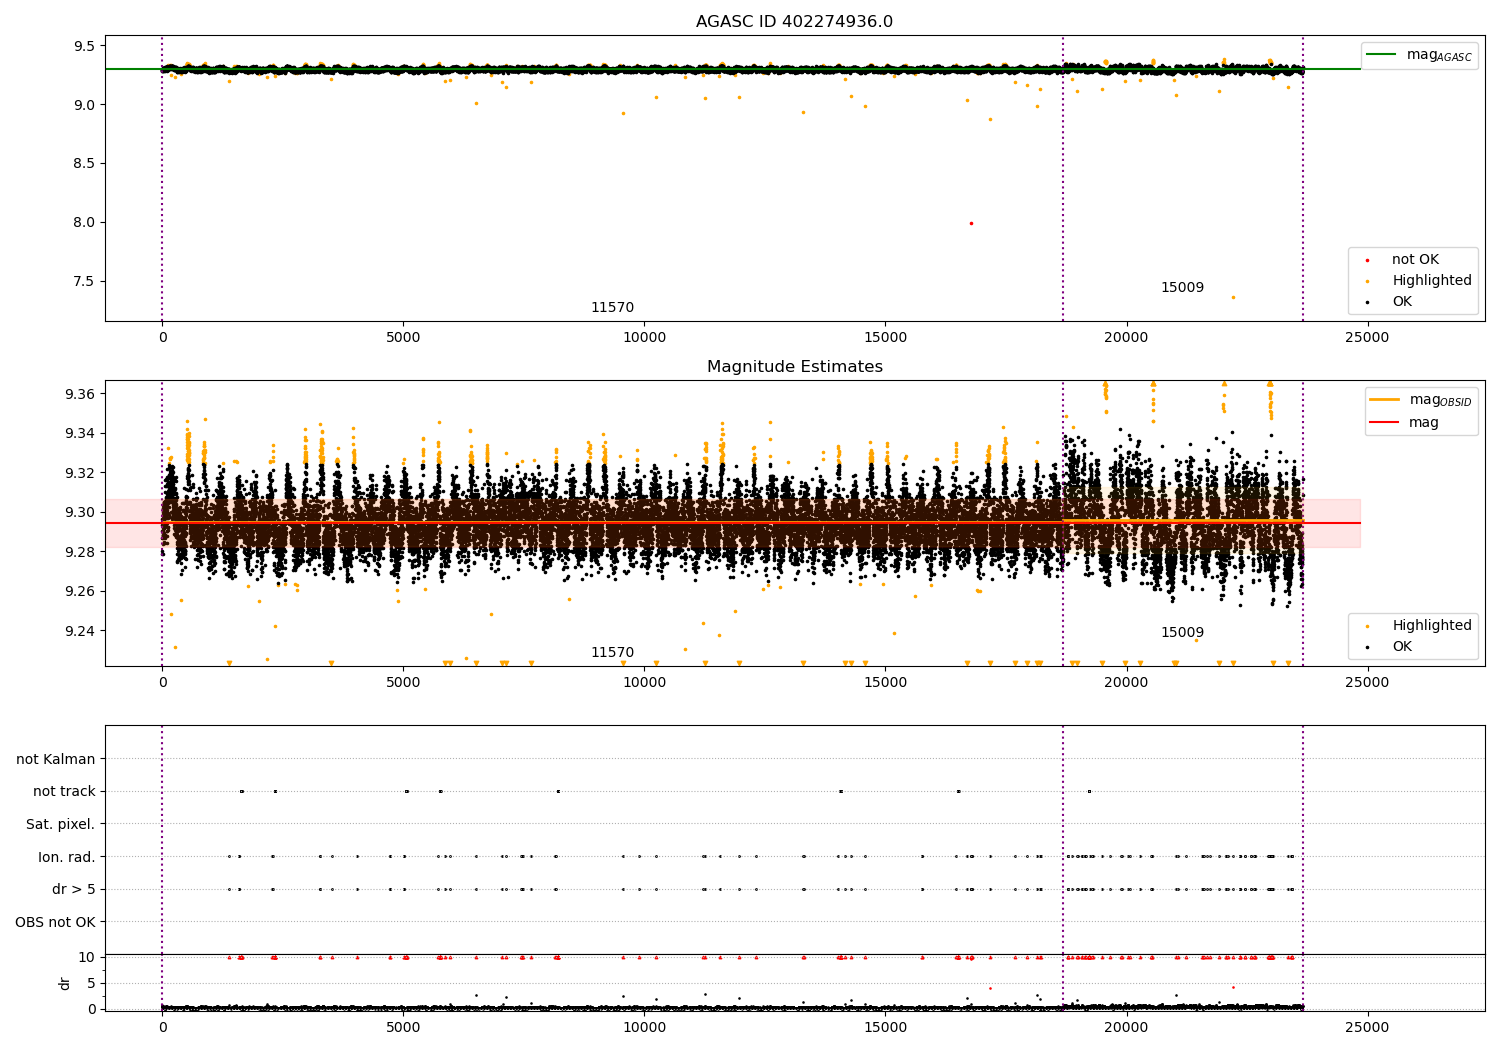The height and width of the screenshot is (1050, 1500).
Task: Click the 7.5 y-axis tick label
Action: click(x=84, y=281)
